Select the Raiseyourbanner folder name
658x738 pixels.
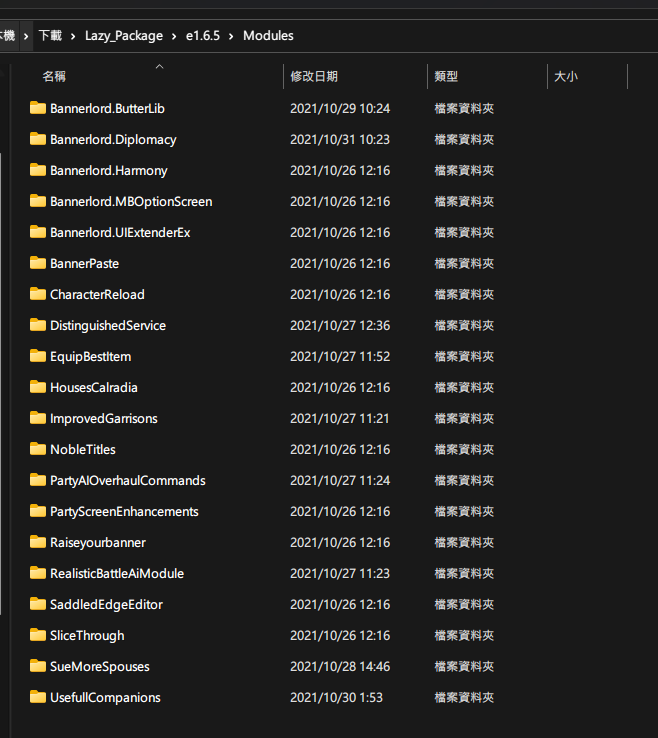tap(98, 543)
